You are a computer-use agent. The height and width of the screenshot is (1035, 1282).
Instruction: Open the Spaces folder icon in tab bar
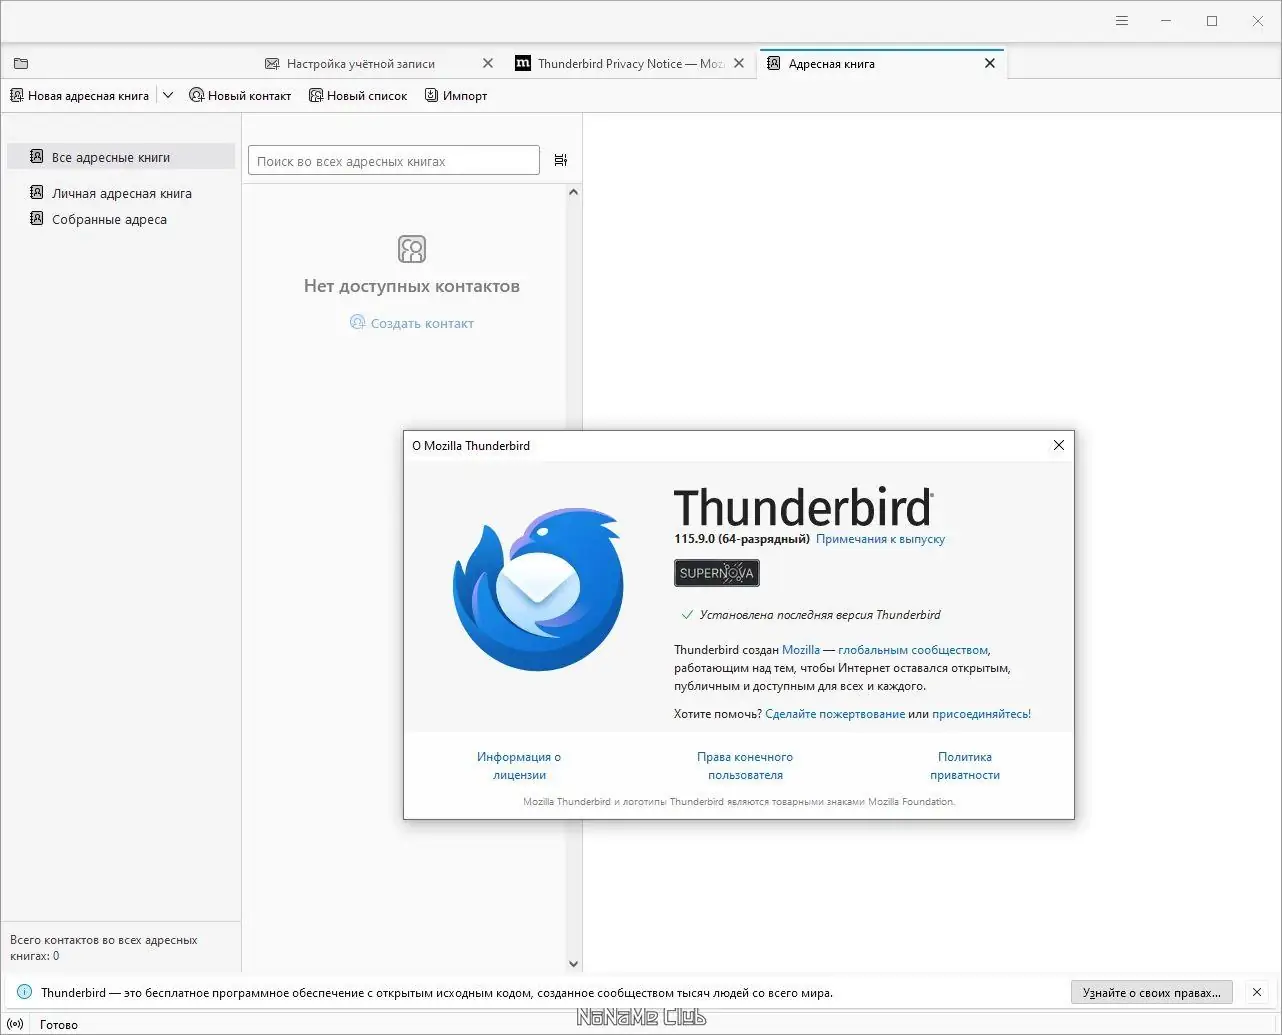click(21, 63)
